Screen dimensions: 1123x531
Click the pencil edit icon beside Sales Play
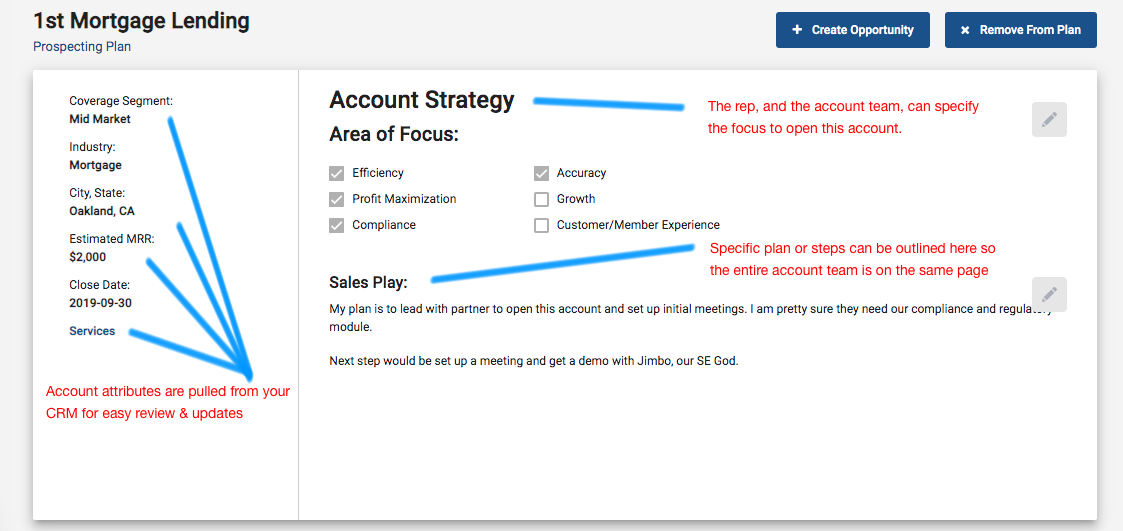pyautogui.click(x=1049, y=295)
